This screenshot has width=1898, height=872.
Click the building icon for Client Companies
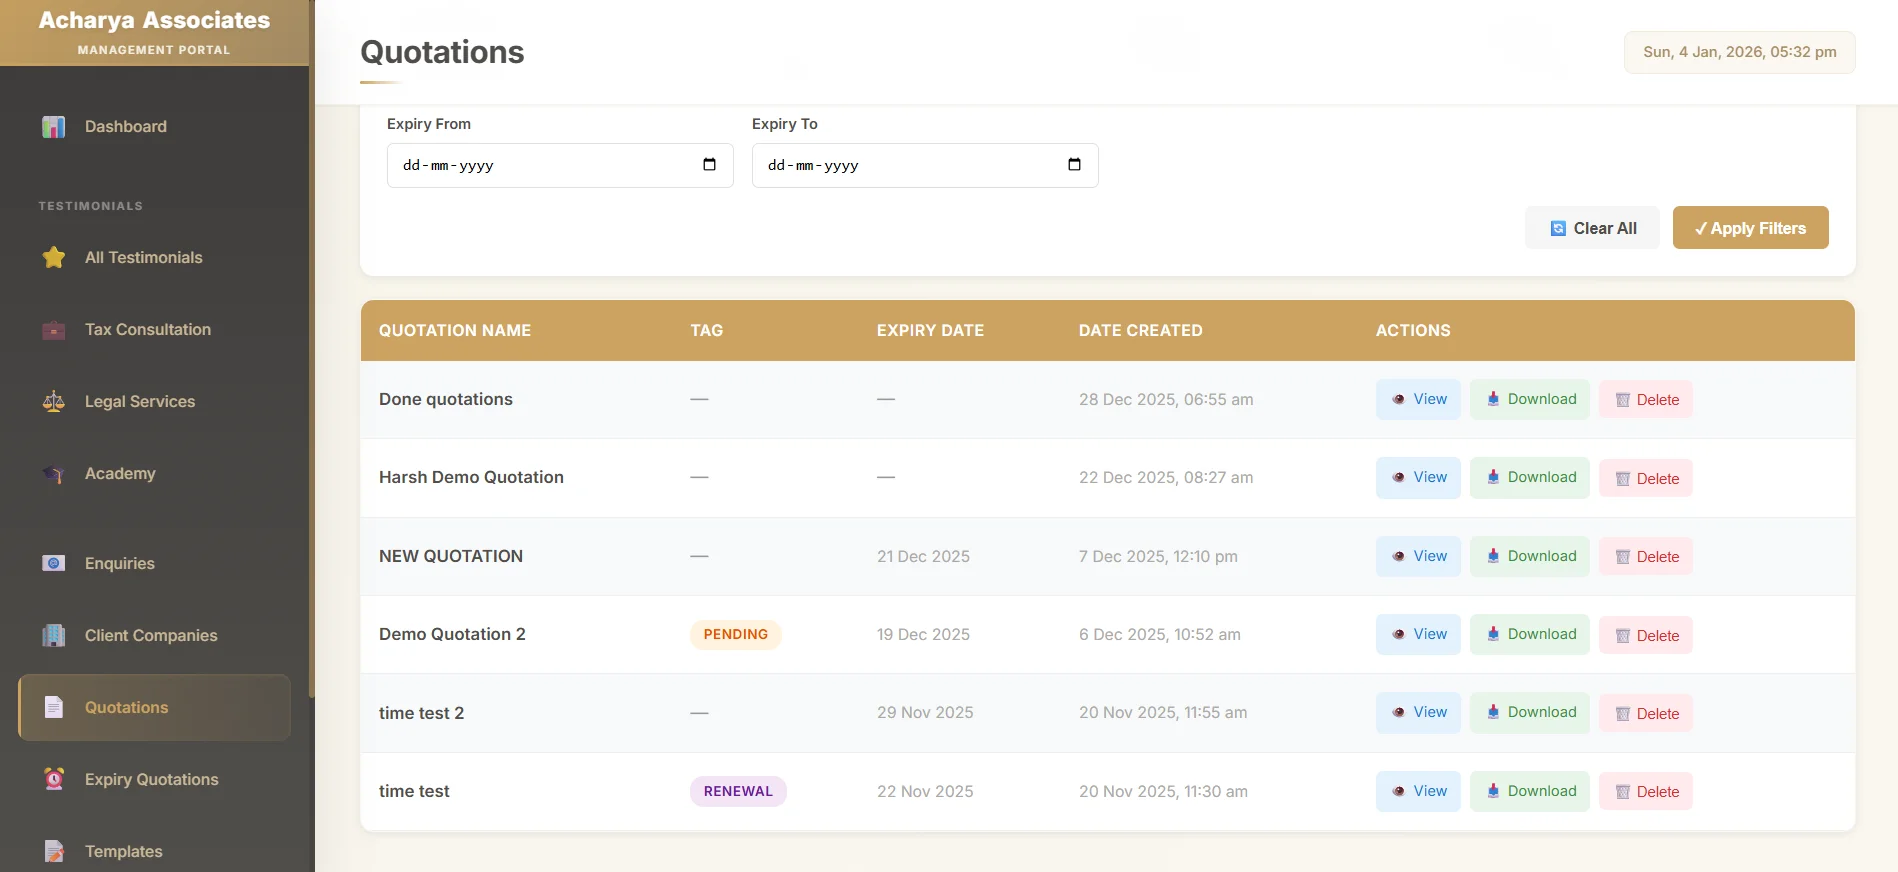pyautogui.click(x=54, y=636)
